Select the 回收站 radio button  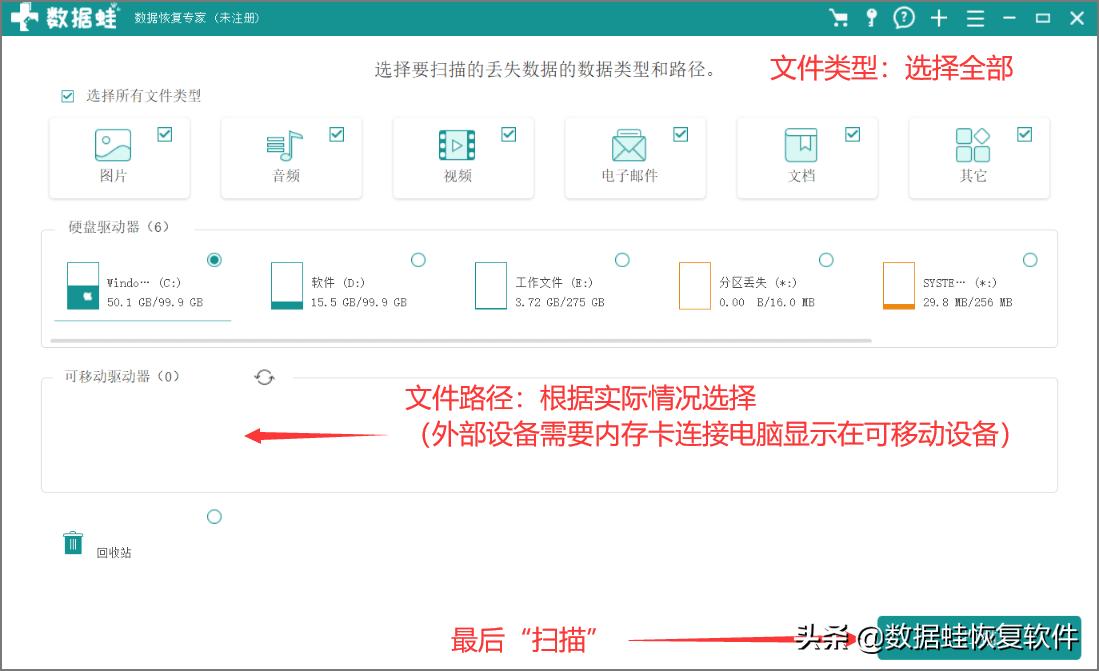(214, 516)
